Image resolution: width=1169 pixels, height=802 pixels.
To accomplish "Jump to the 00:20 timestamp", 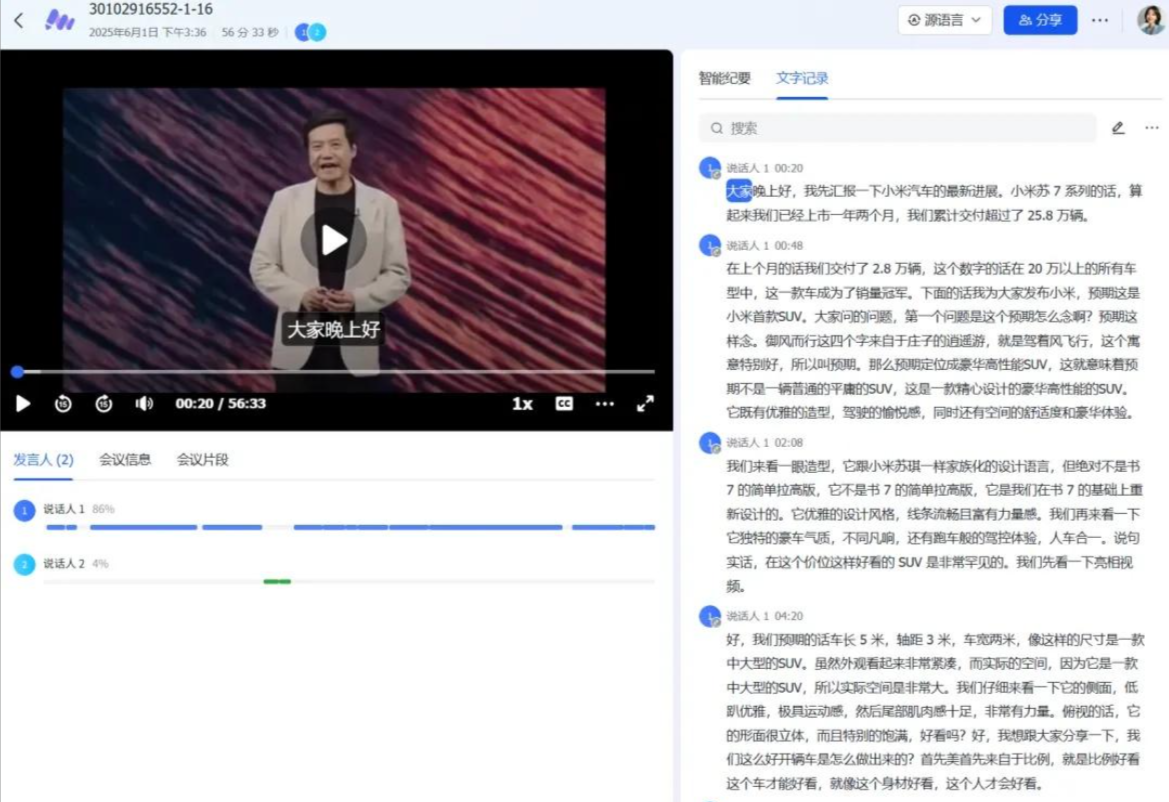I will 789,168.
